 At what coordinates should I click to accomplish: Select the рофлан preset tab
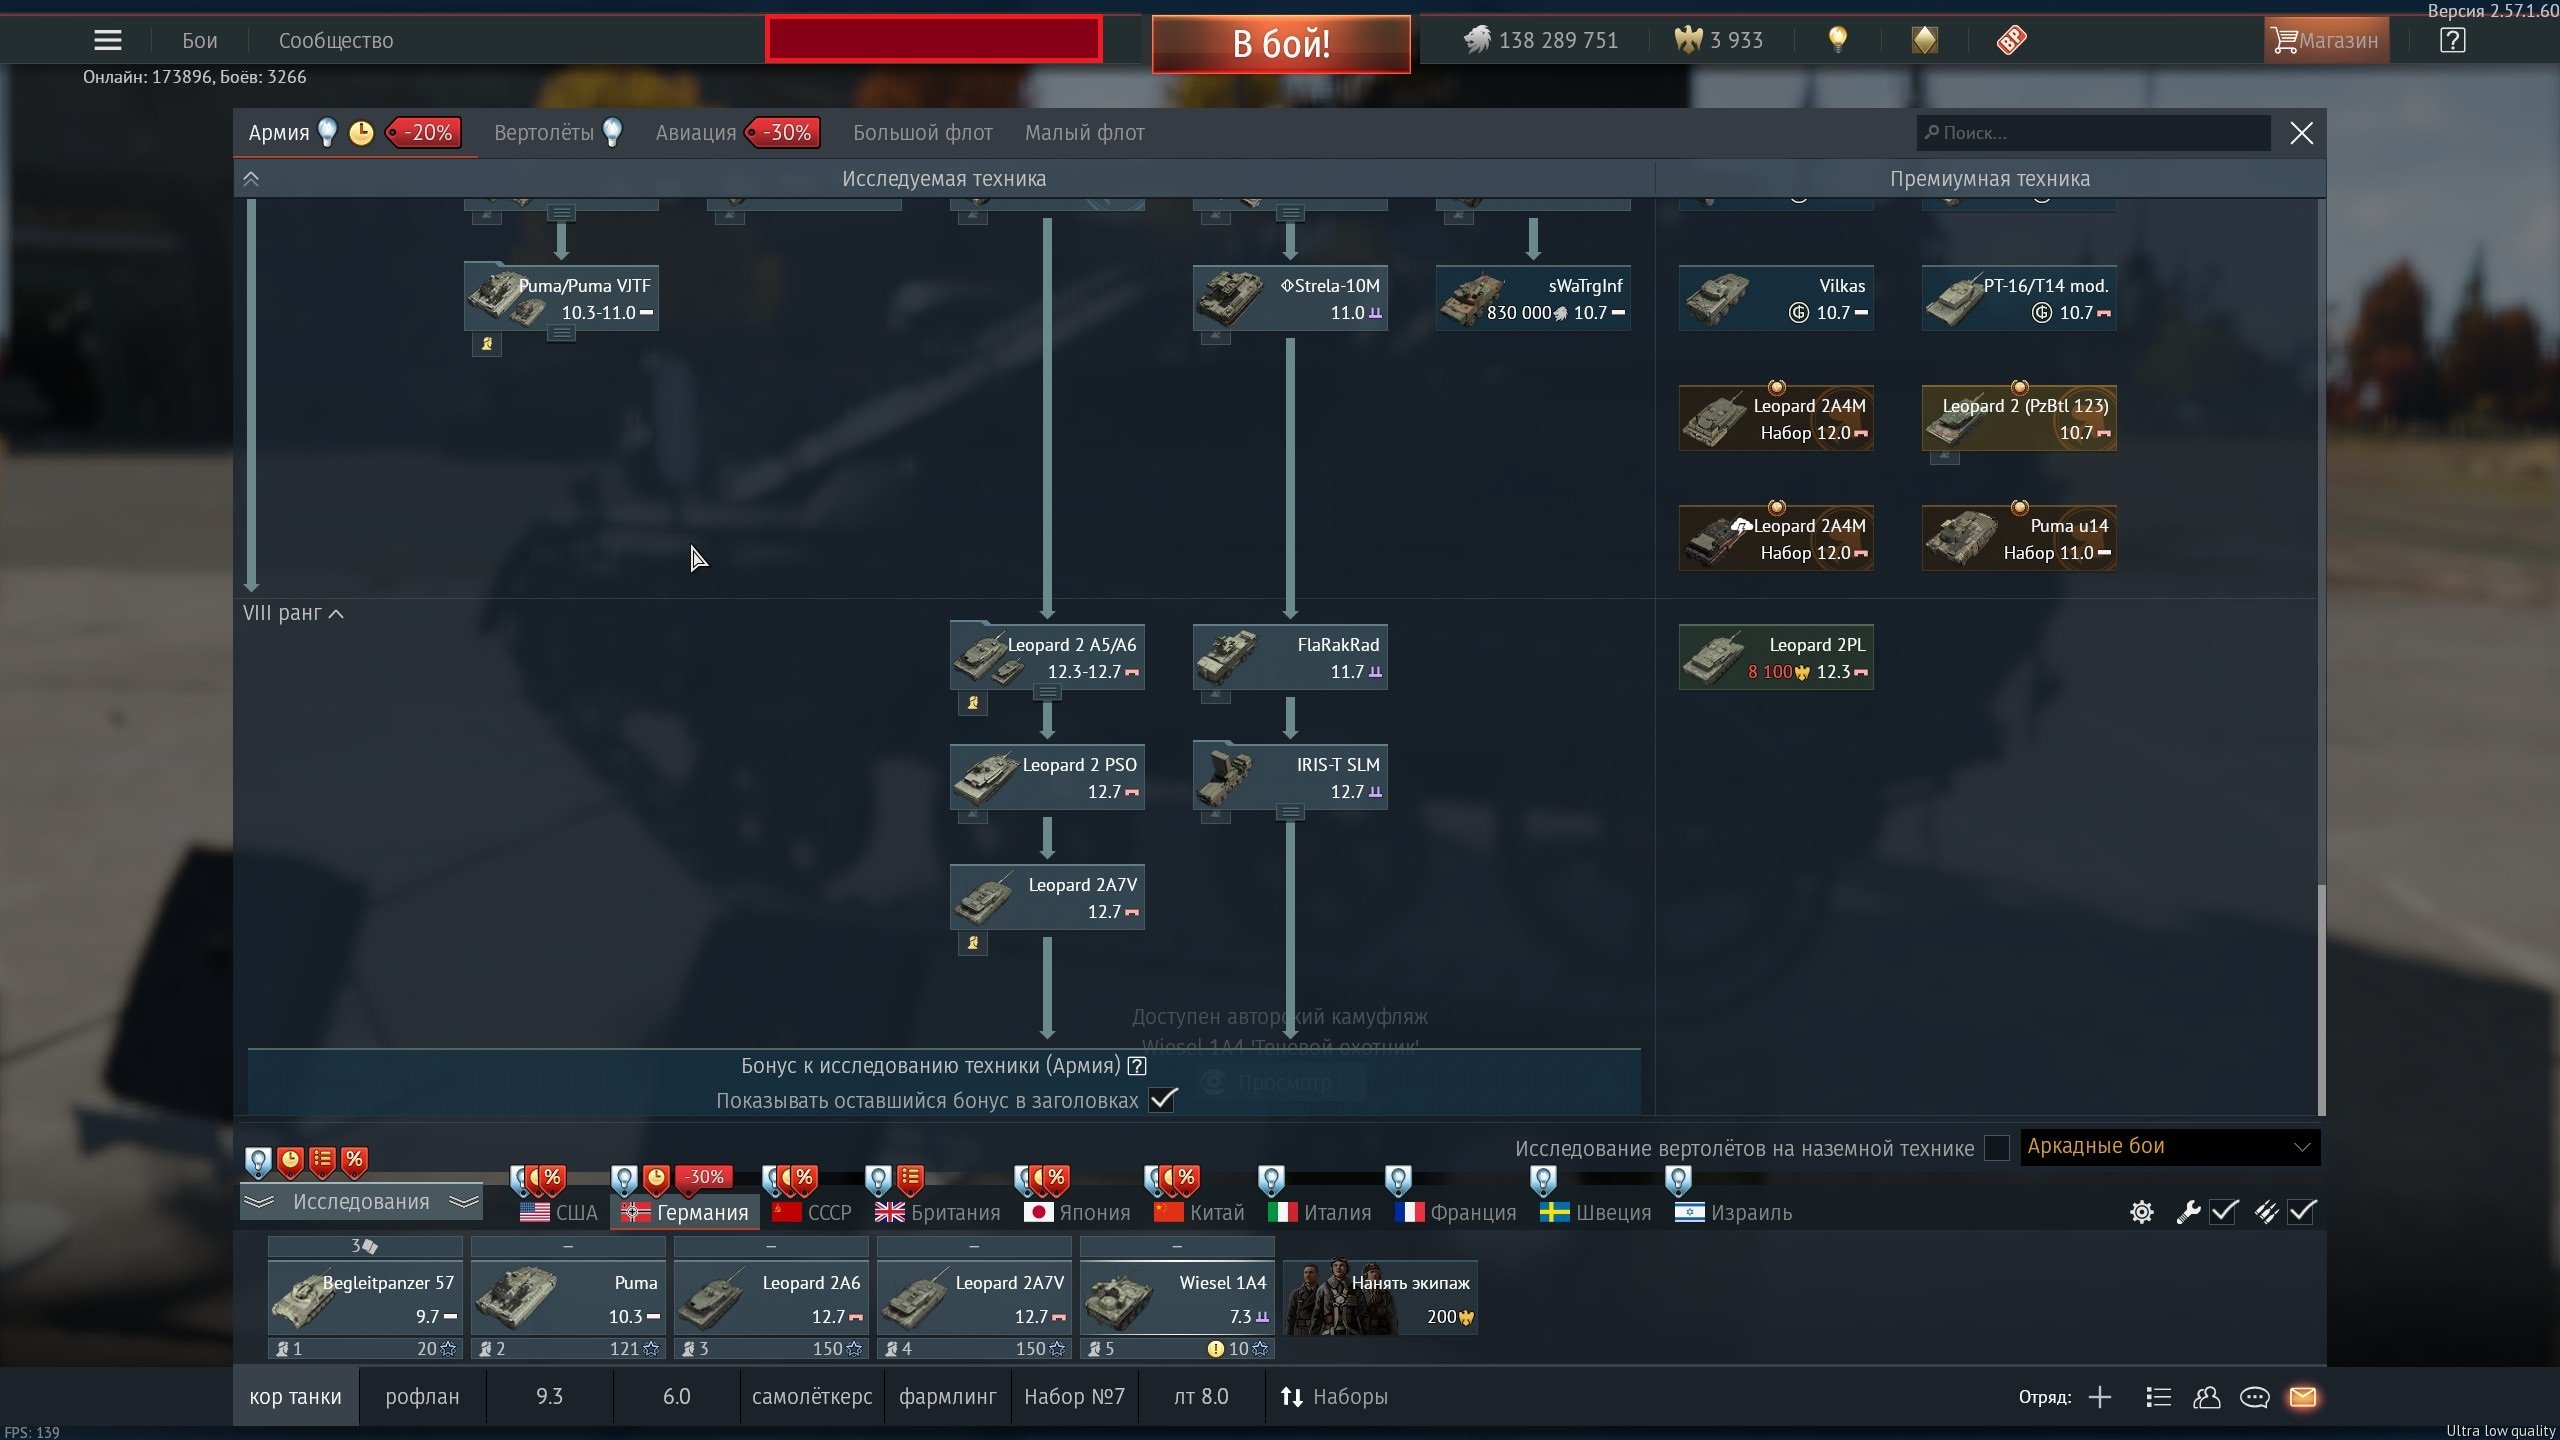[x=422, y=1397]
